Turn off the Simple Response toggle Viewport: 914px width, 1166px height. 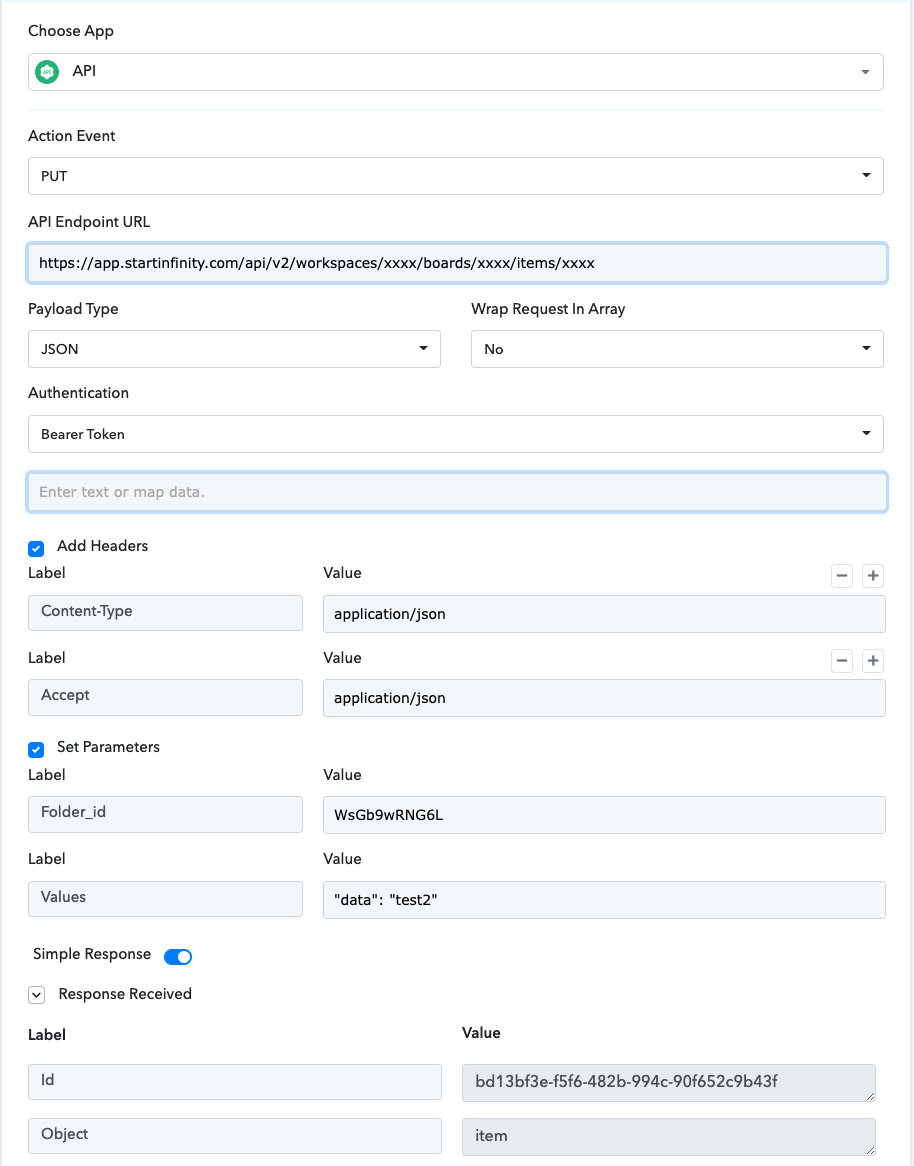tap(178, 957)
